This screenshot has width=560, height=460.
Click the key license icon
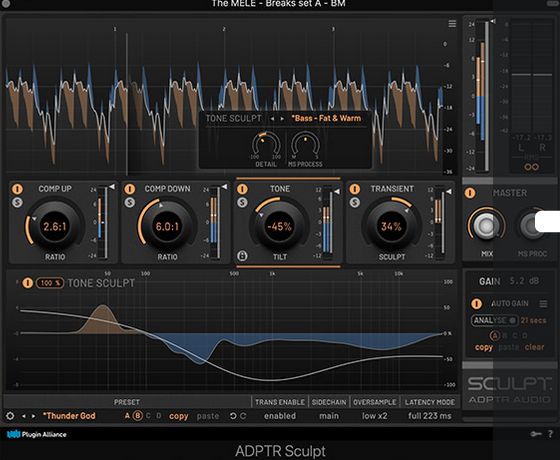pyautogui.click(x=535, y=434)
